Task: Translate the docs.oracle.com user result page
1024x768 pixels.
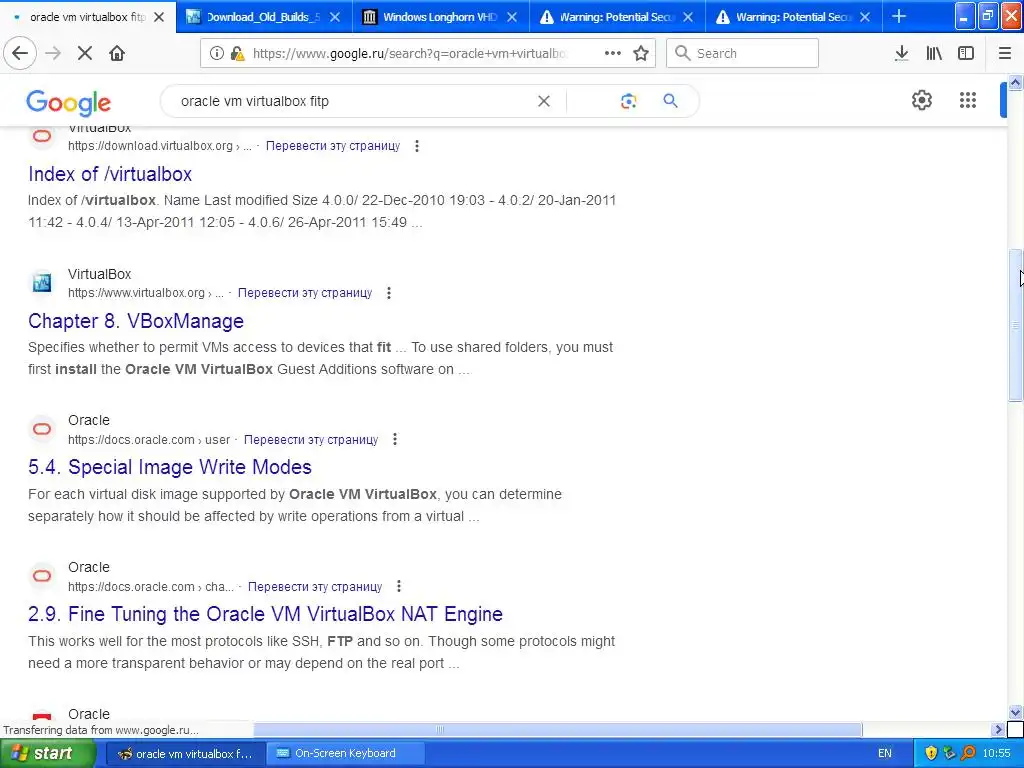Action: [311, 440]
